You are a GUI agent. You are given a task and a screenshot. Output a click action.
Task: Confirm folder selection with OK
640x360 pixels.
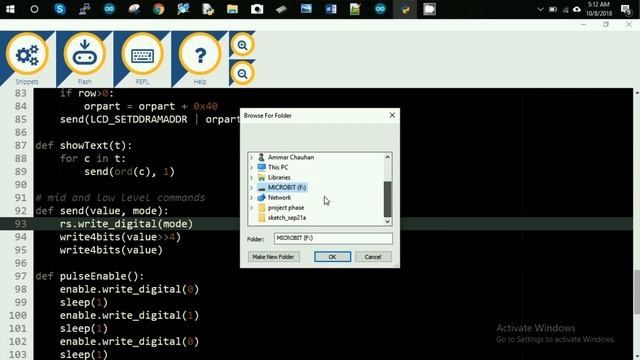(x=332, y=257)
